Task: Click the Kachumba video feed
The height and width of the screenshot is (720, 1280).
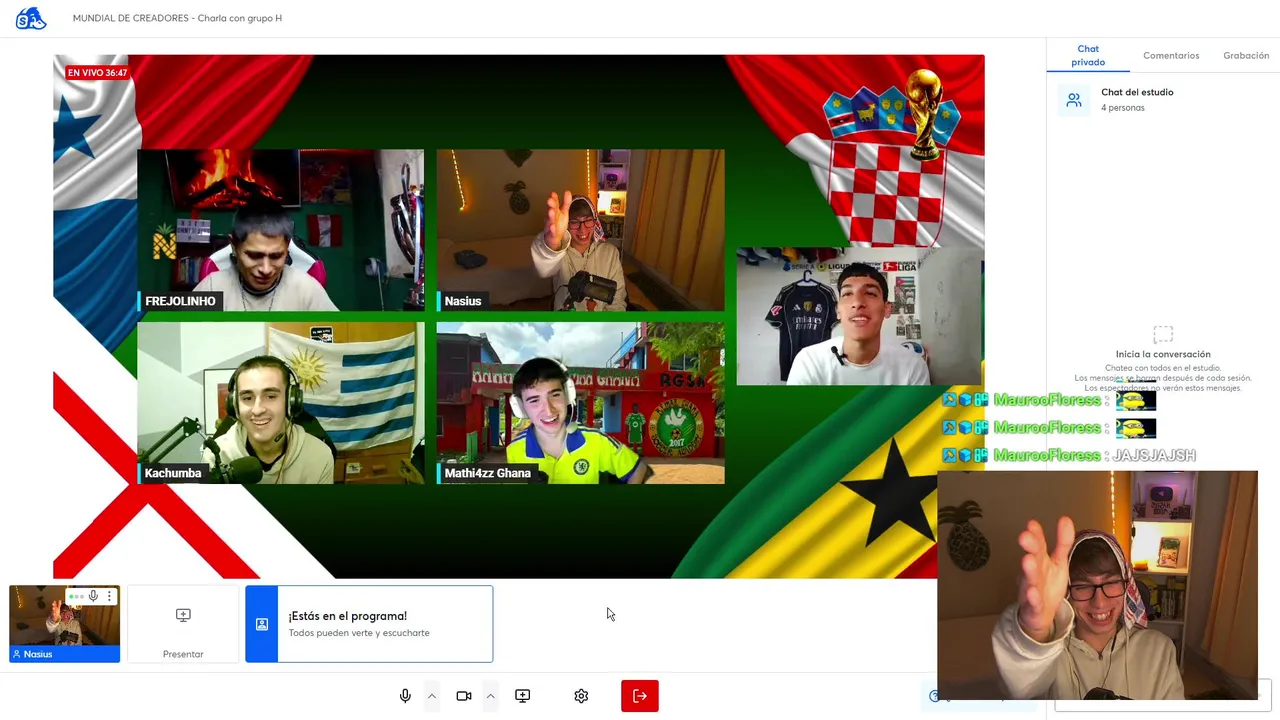Action: (x=281, y=402)
